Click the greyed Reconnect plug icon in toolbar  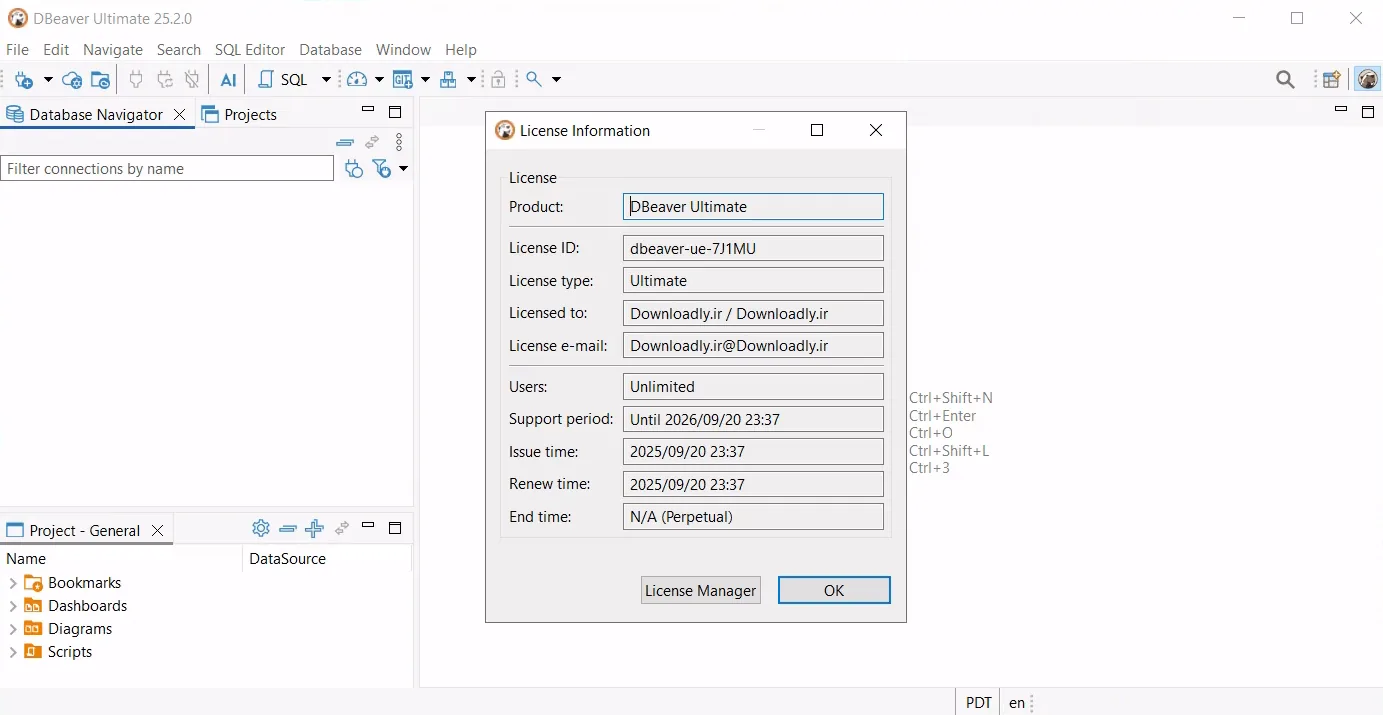(165, 80)
